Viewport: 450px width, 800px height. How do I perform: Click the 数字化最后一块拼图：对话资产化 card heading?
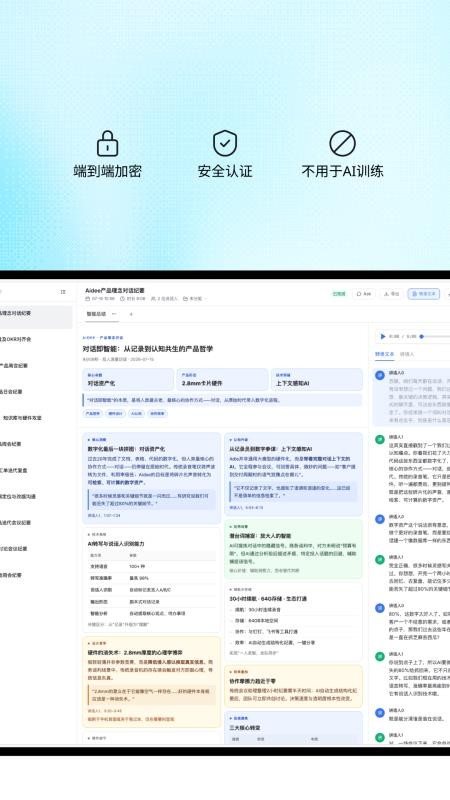click(126, 449)
